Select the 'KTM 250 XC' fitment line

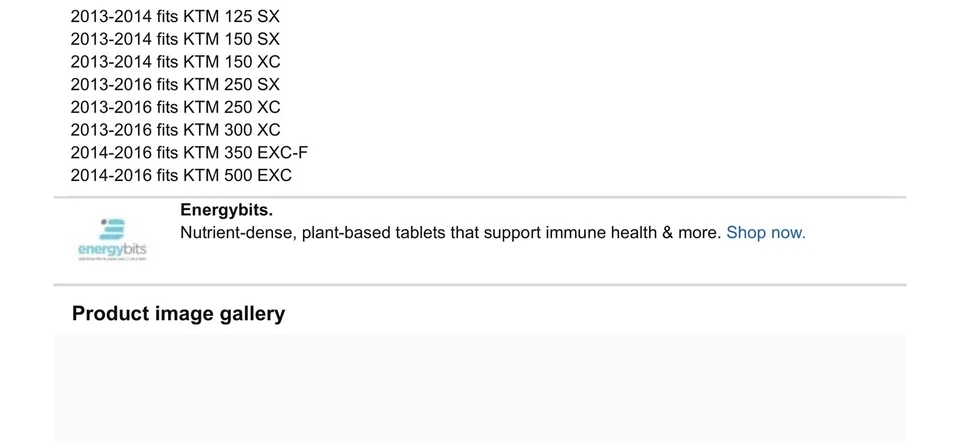point(175,107)
